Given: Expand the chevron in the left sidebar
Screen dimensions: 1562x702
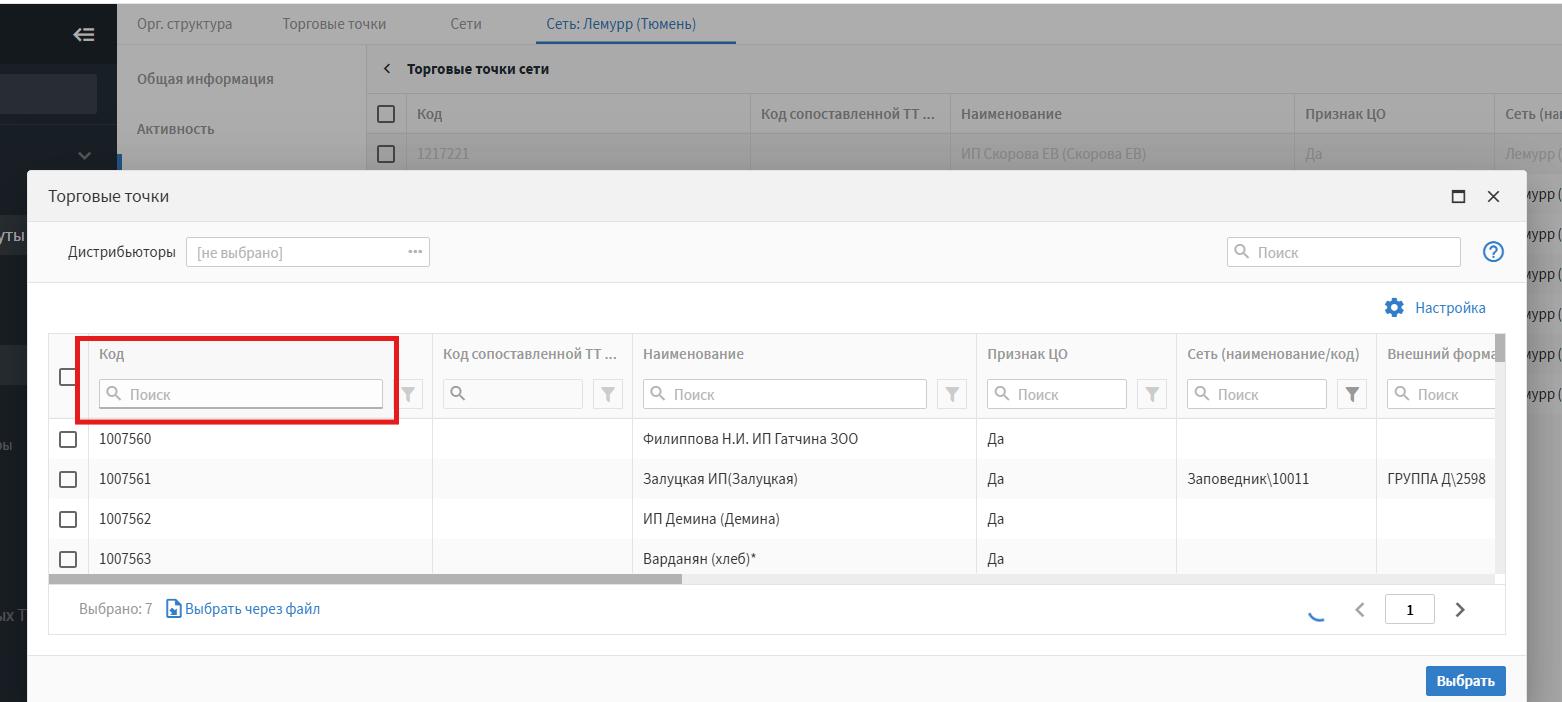Looking at the screenshot, I should coord(84,156).
